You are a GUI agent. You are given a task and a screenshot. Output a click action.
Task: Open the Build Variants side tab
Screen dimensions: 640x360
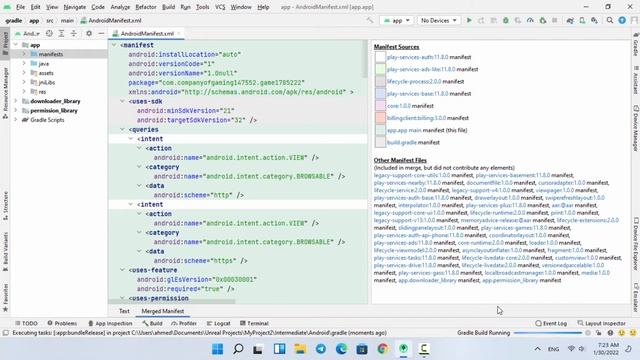pos(5,252)
